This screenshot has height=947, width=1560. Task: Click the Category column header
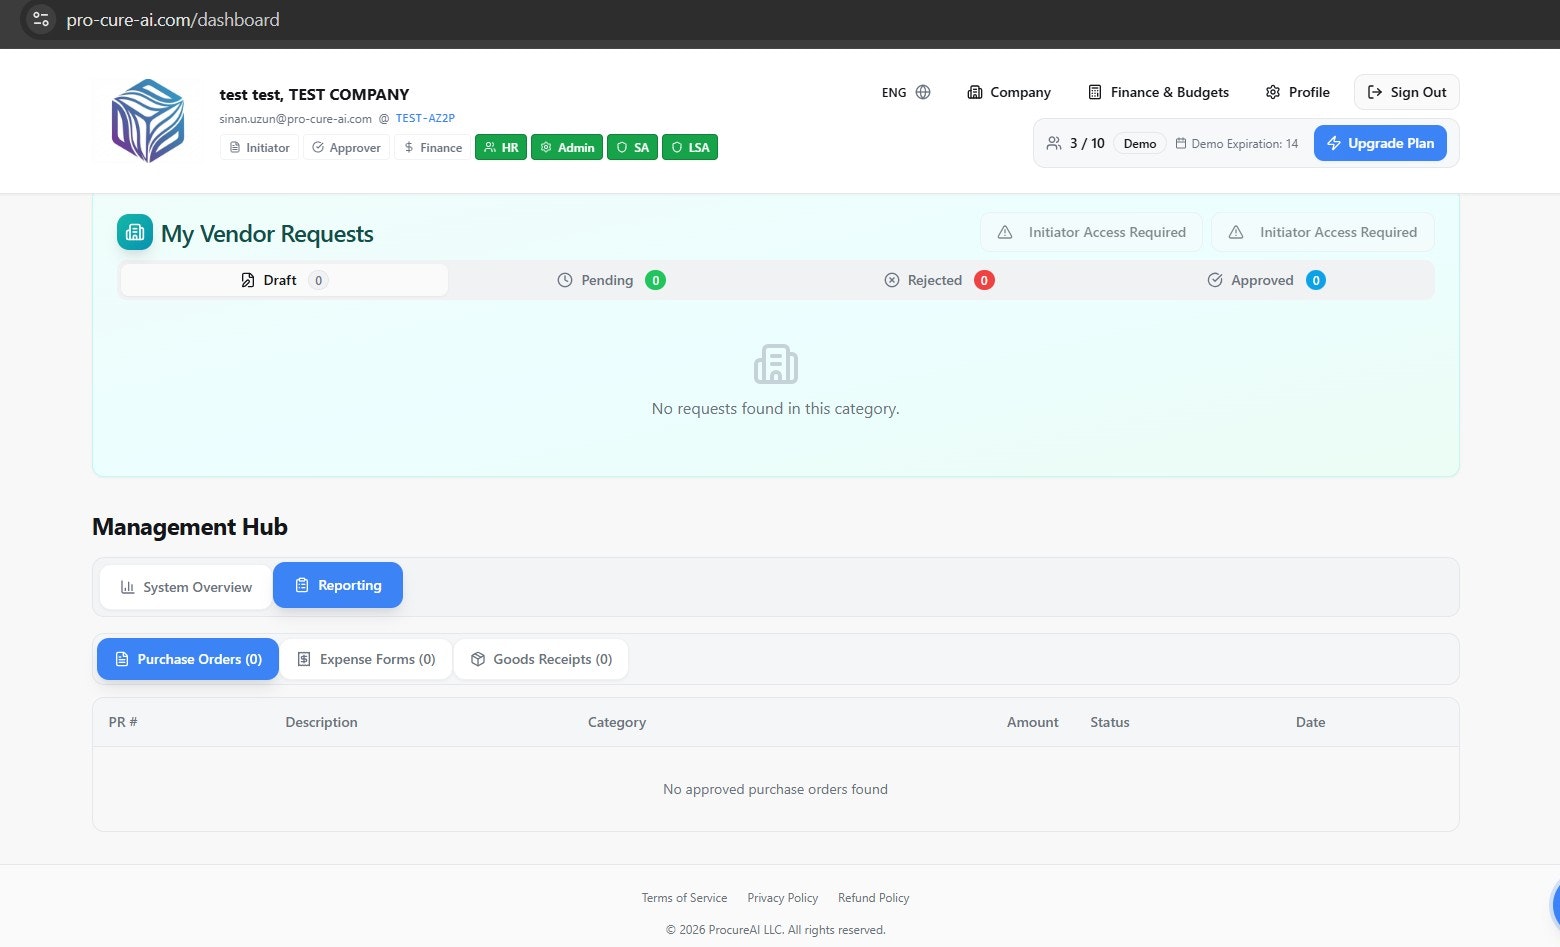click(617, 722)
